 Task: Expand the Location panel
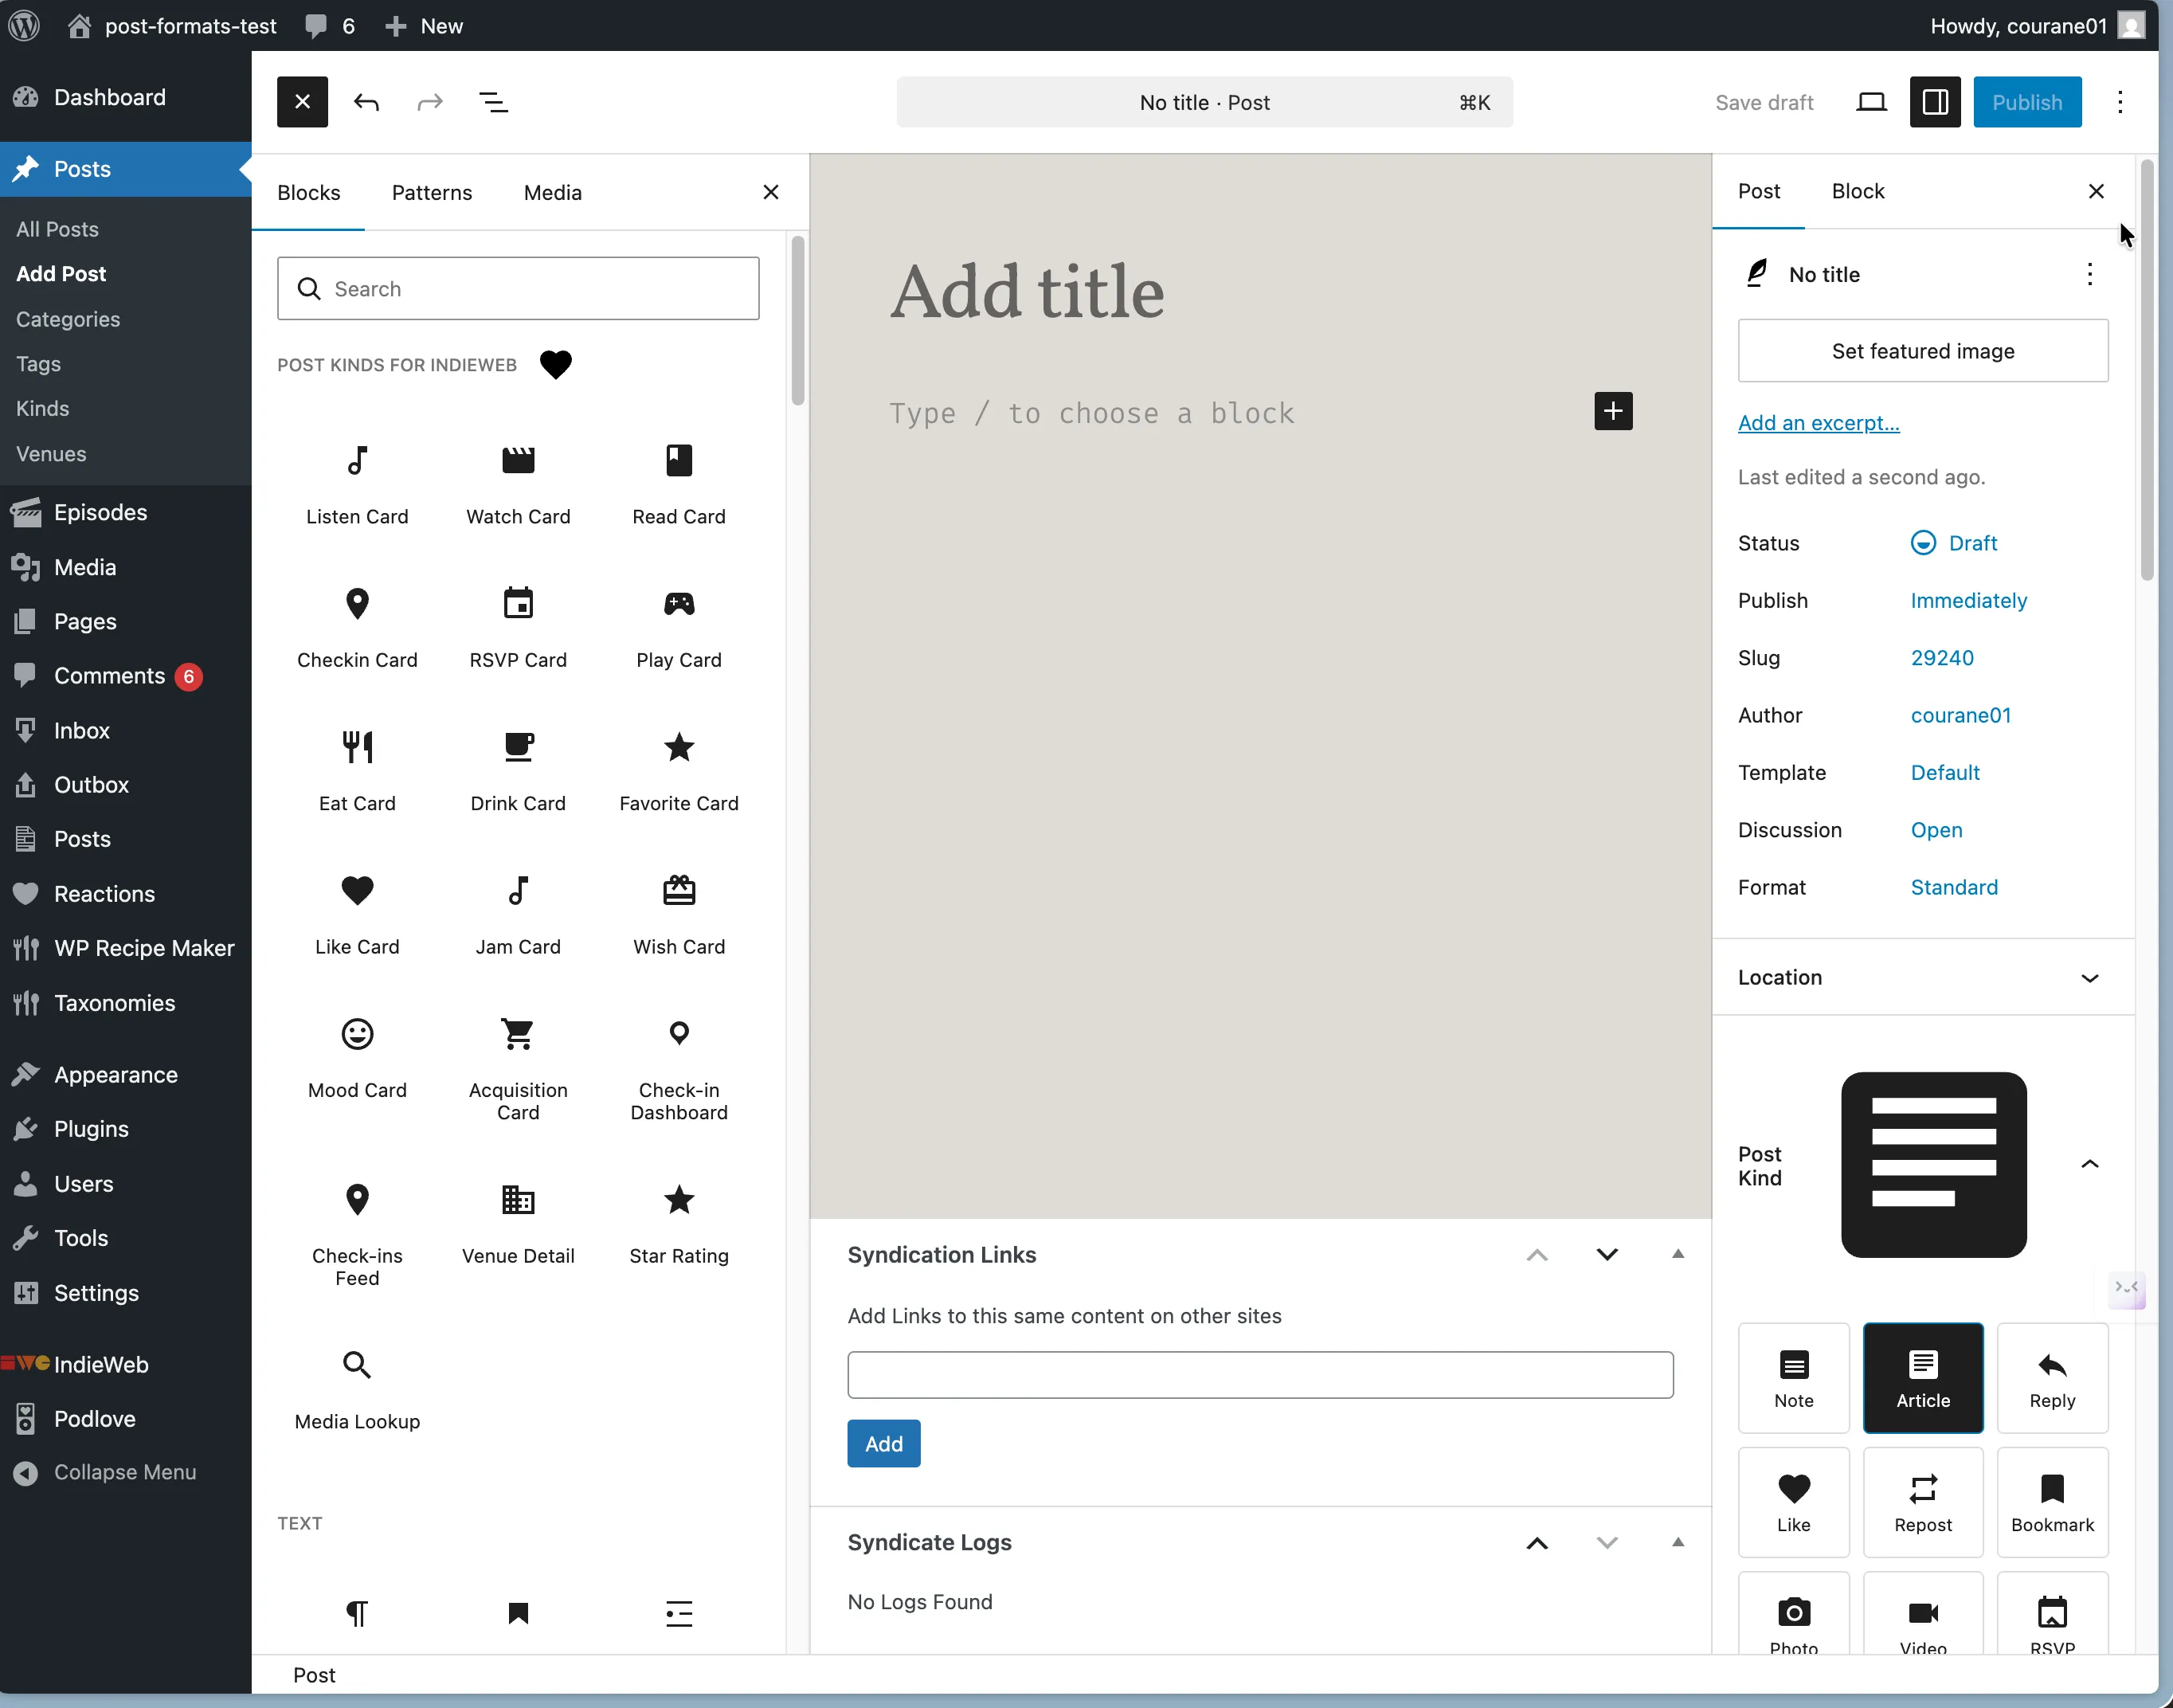1922,977
